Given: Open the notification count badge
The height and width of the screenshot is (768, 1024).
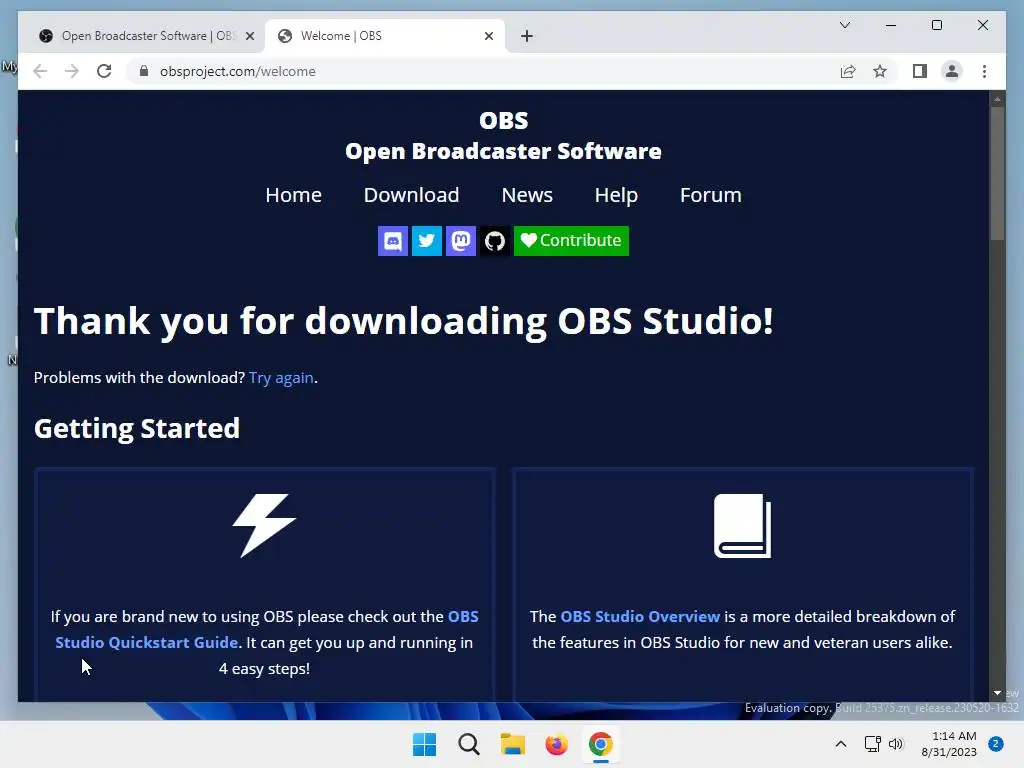Looking at the screenshot, I should [x=996, y=744].
